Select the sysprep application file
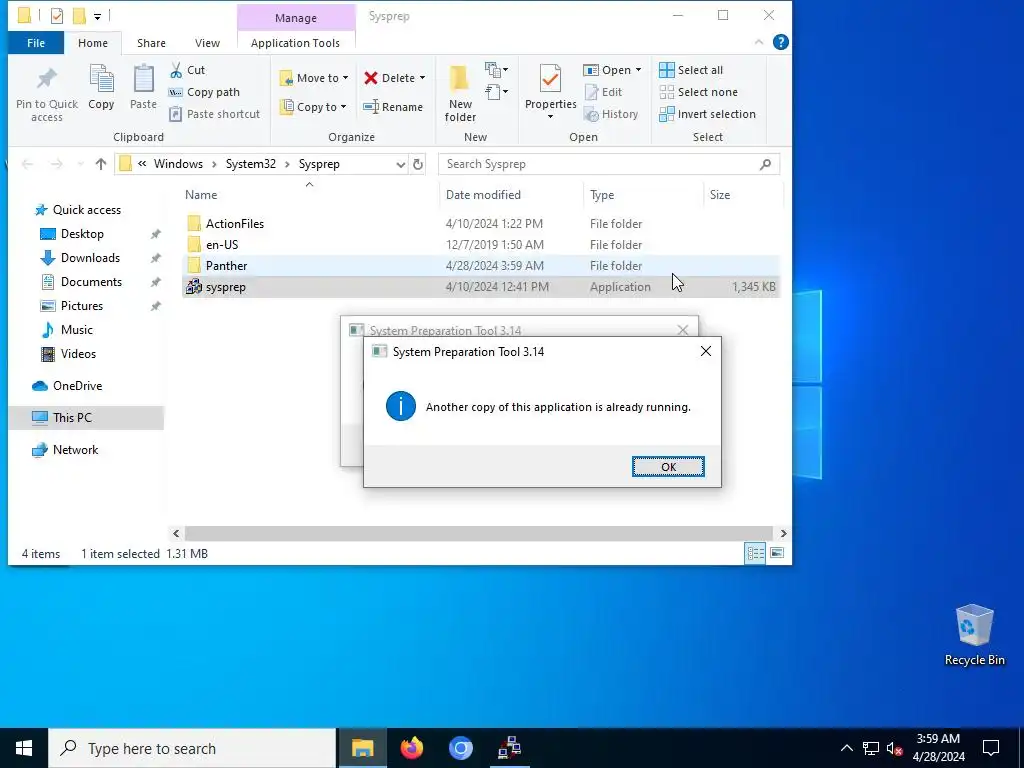 tap(479, 287)
